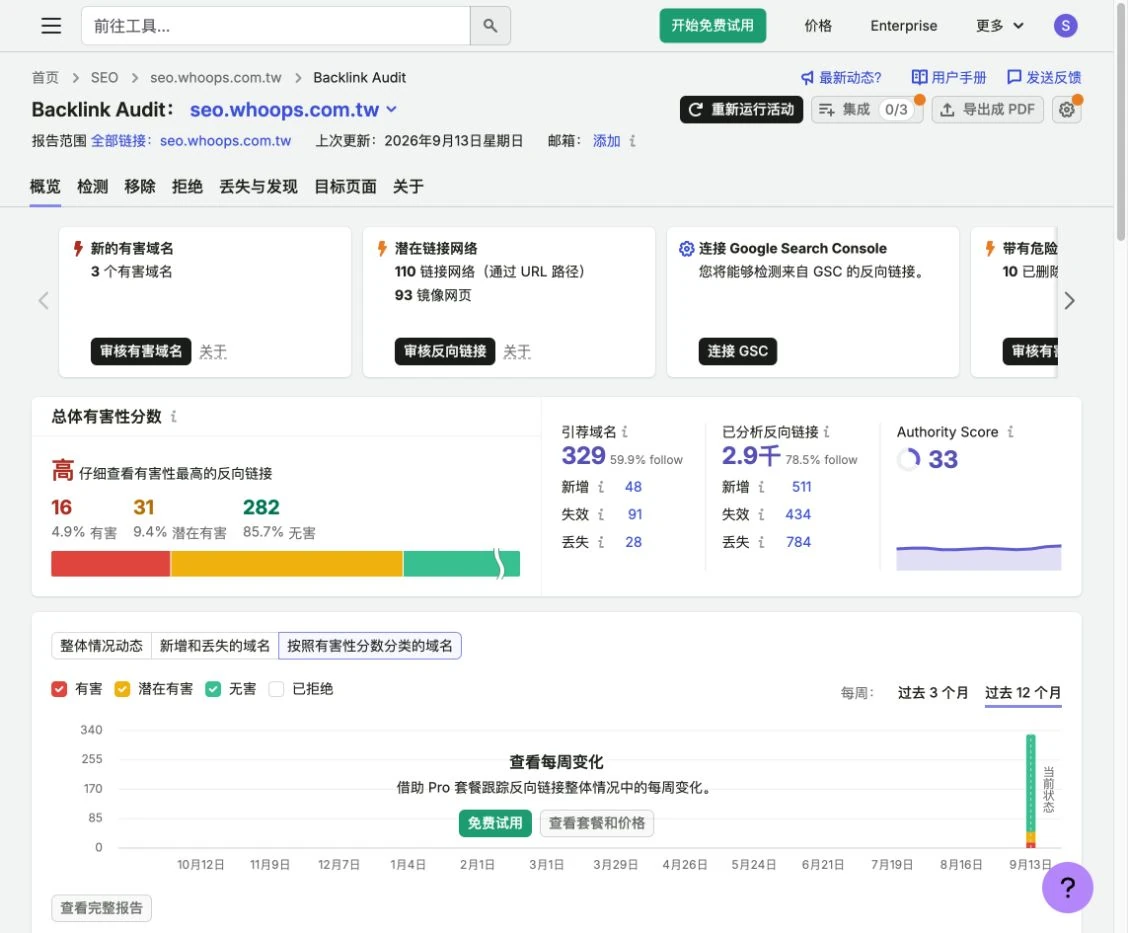Show the next card with right arrow
Image resolution: width=1128 pixels, height=933 pixels.
tap(1069, 301)
